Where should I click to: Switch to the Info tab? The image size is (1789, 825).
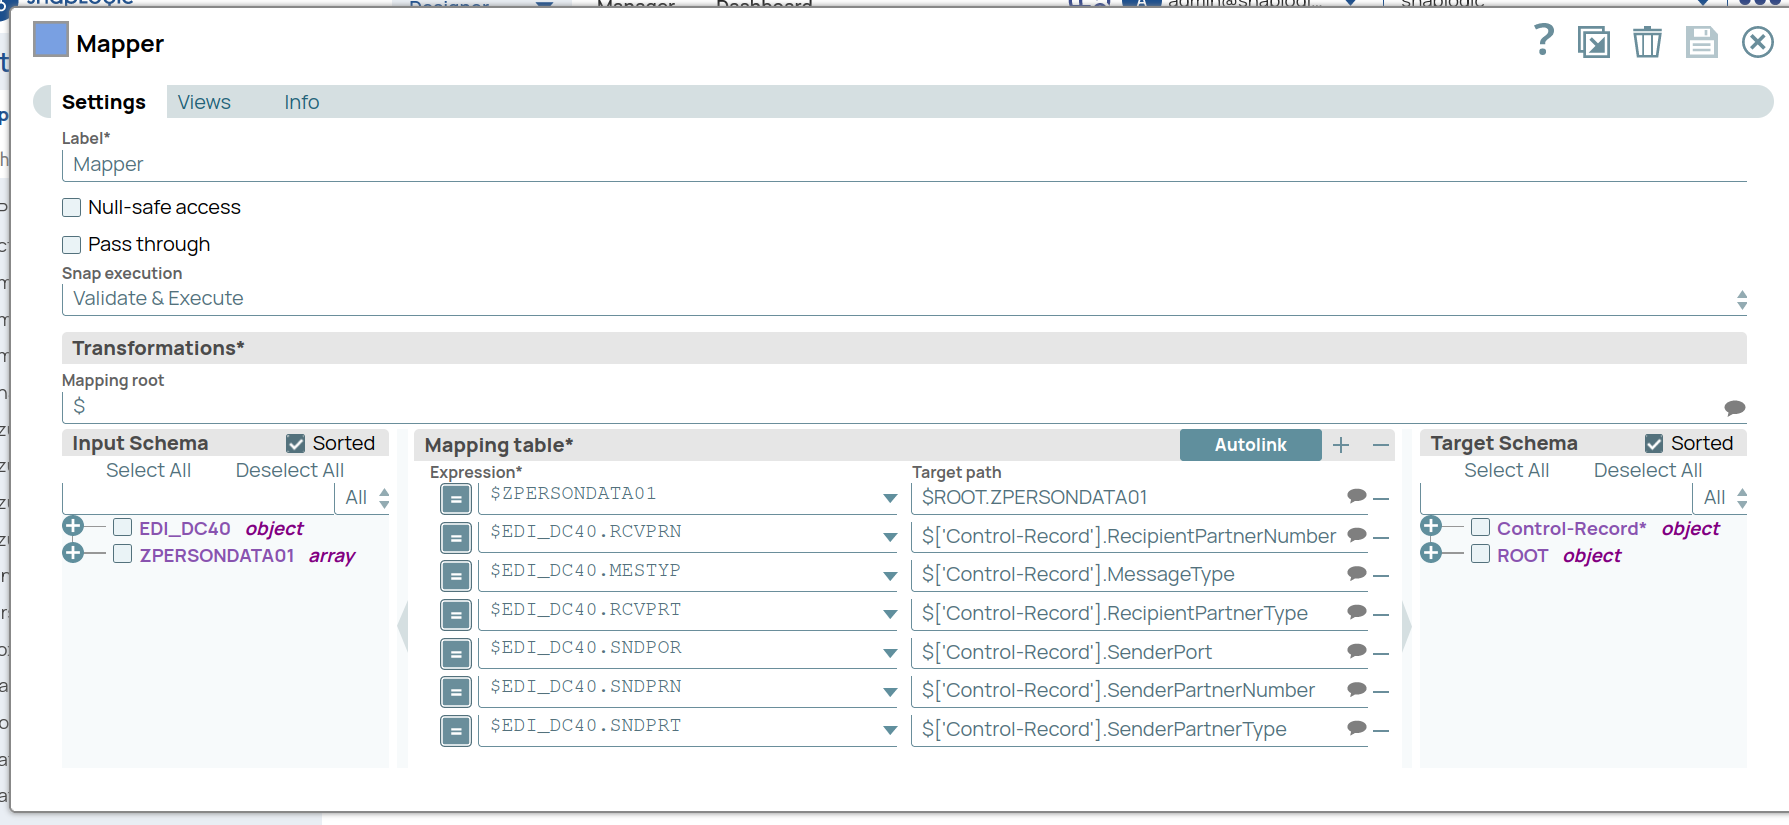tap(301, 102)
